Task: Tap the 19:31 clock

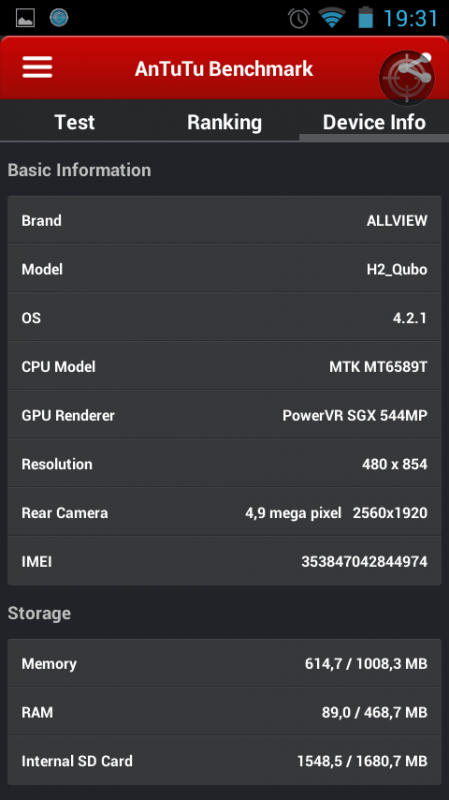Action: [x=410, y=18]
